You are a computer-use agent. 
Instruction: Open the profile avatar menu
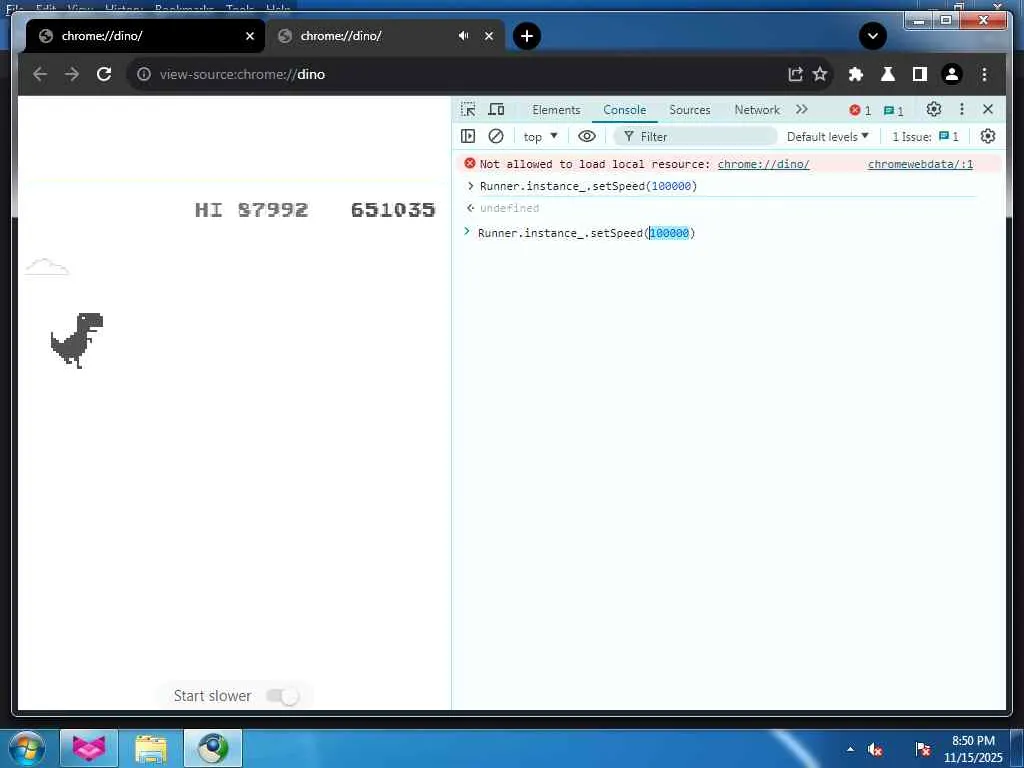click(x=952, y=74)
